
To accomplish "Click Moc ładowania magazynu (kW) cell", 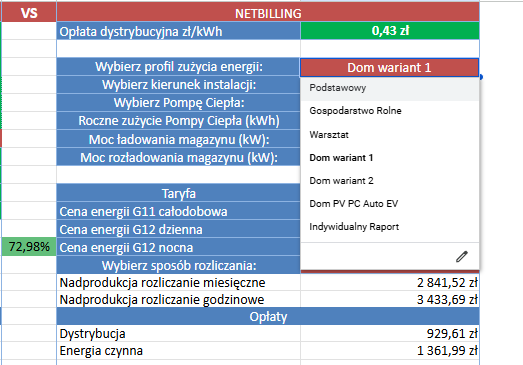I will click(x=178, y=139).
